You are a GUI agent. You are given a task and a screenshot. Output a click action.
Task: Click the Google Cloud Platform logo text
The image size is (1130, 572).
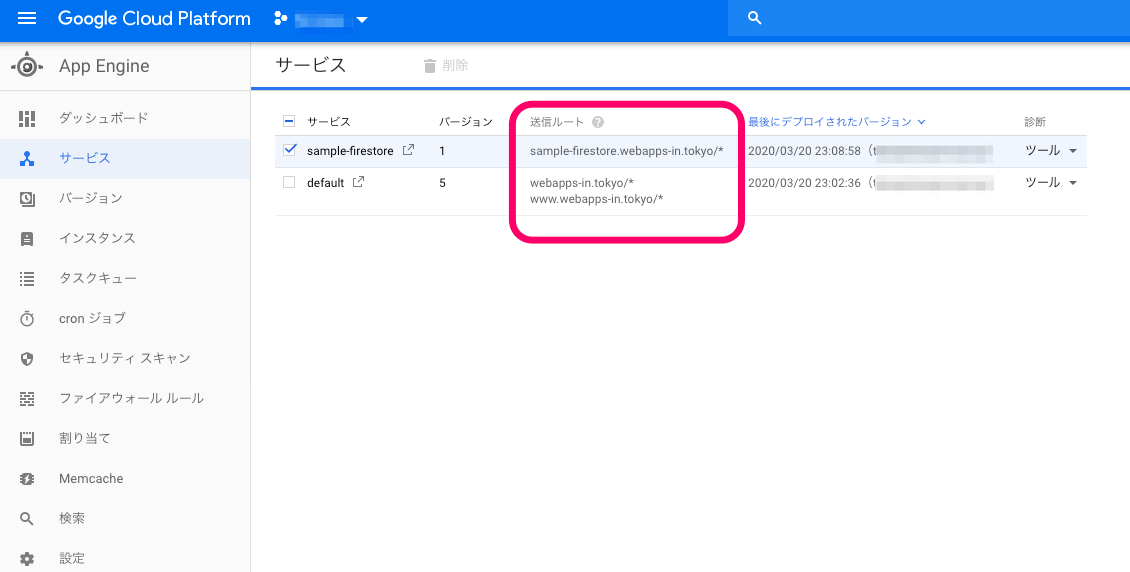coord(154,19)
